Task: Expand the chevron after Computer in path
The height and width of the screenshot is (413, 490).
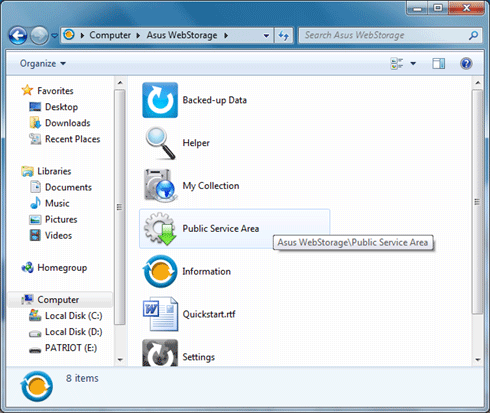Action: 138,35
